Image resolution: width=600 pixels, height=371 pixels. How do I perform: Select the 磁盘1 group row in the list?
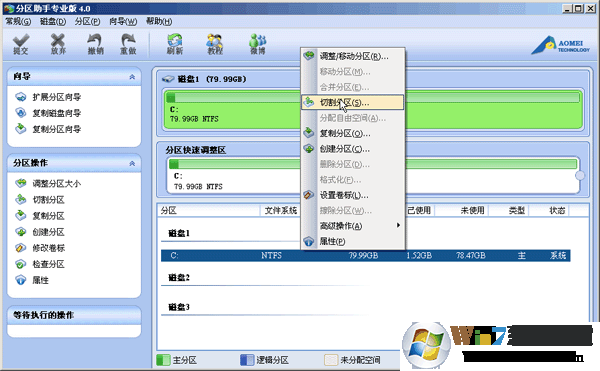(179, 233)
